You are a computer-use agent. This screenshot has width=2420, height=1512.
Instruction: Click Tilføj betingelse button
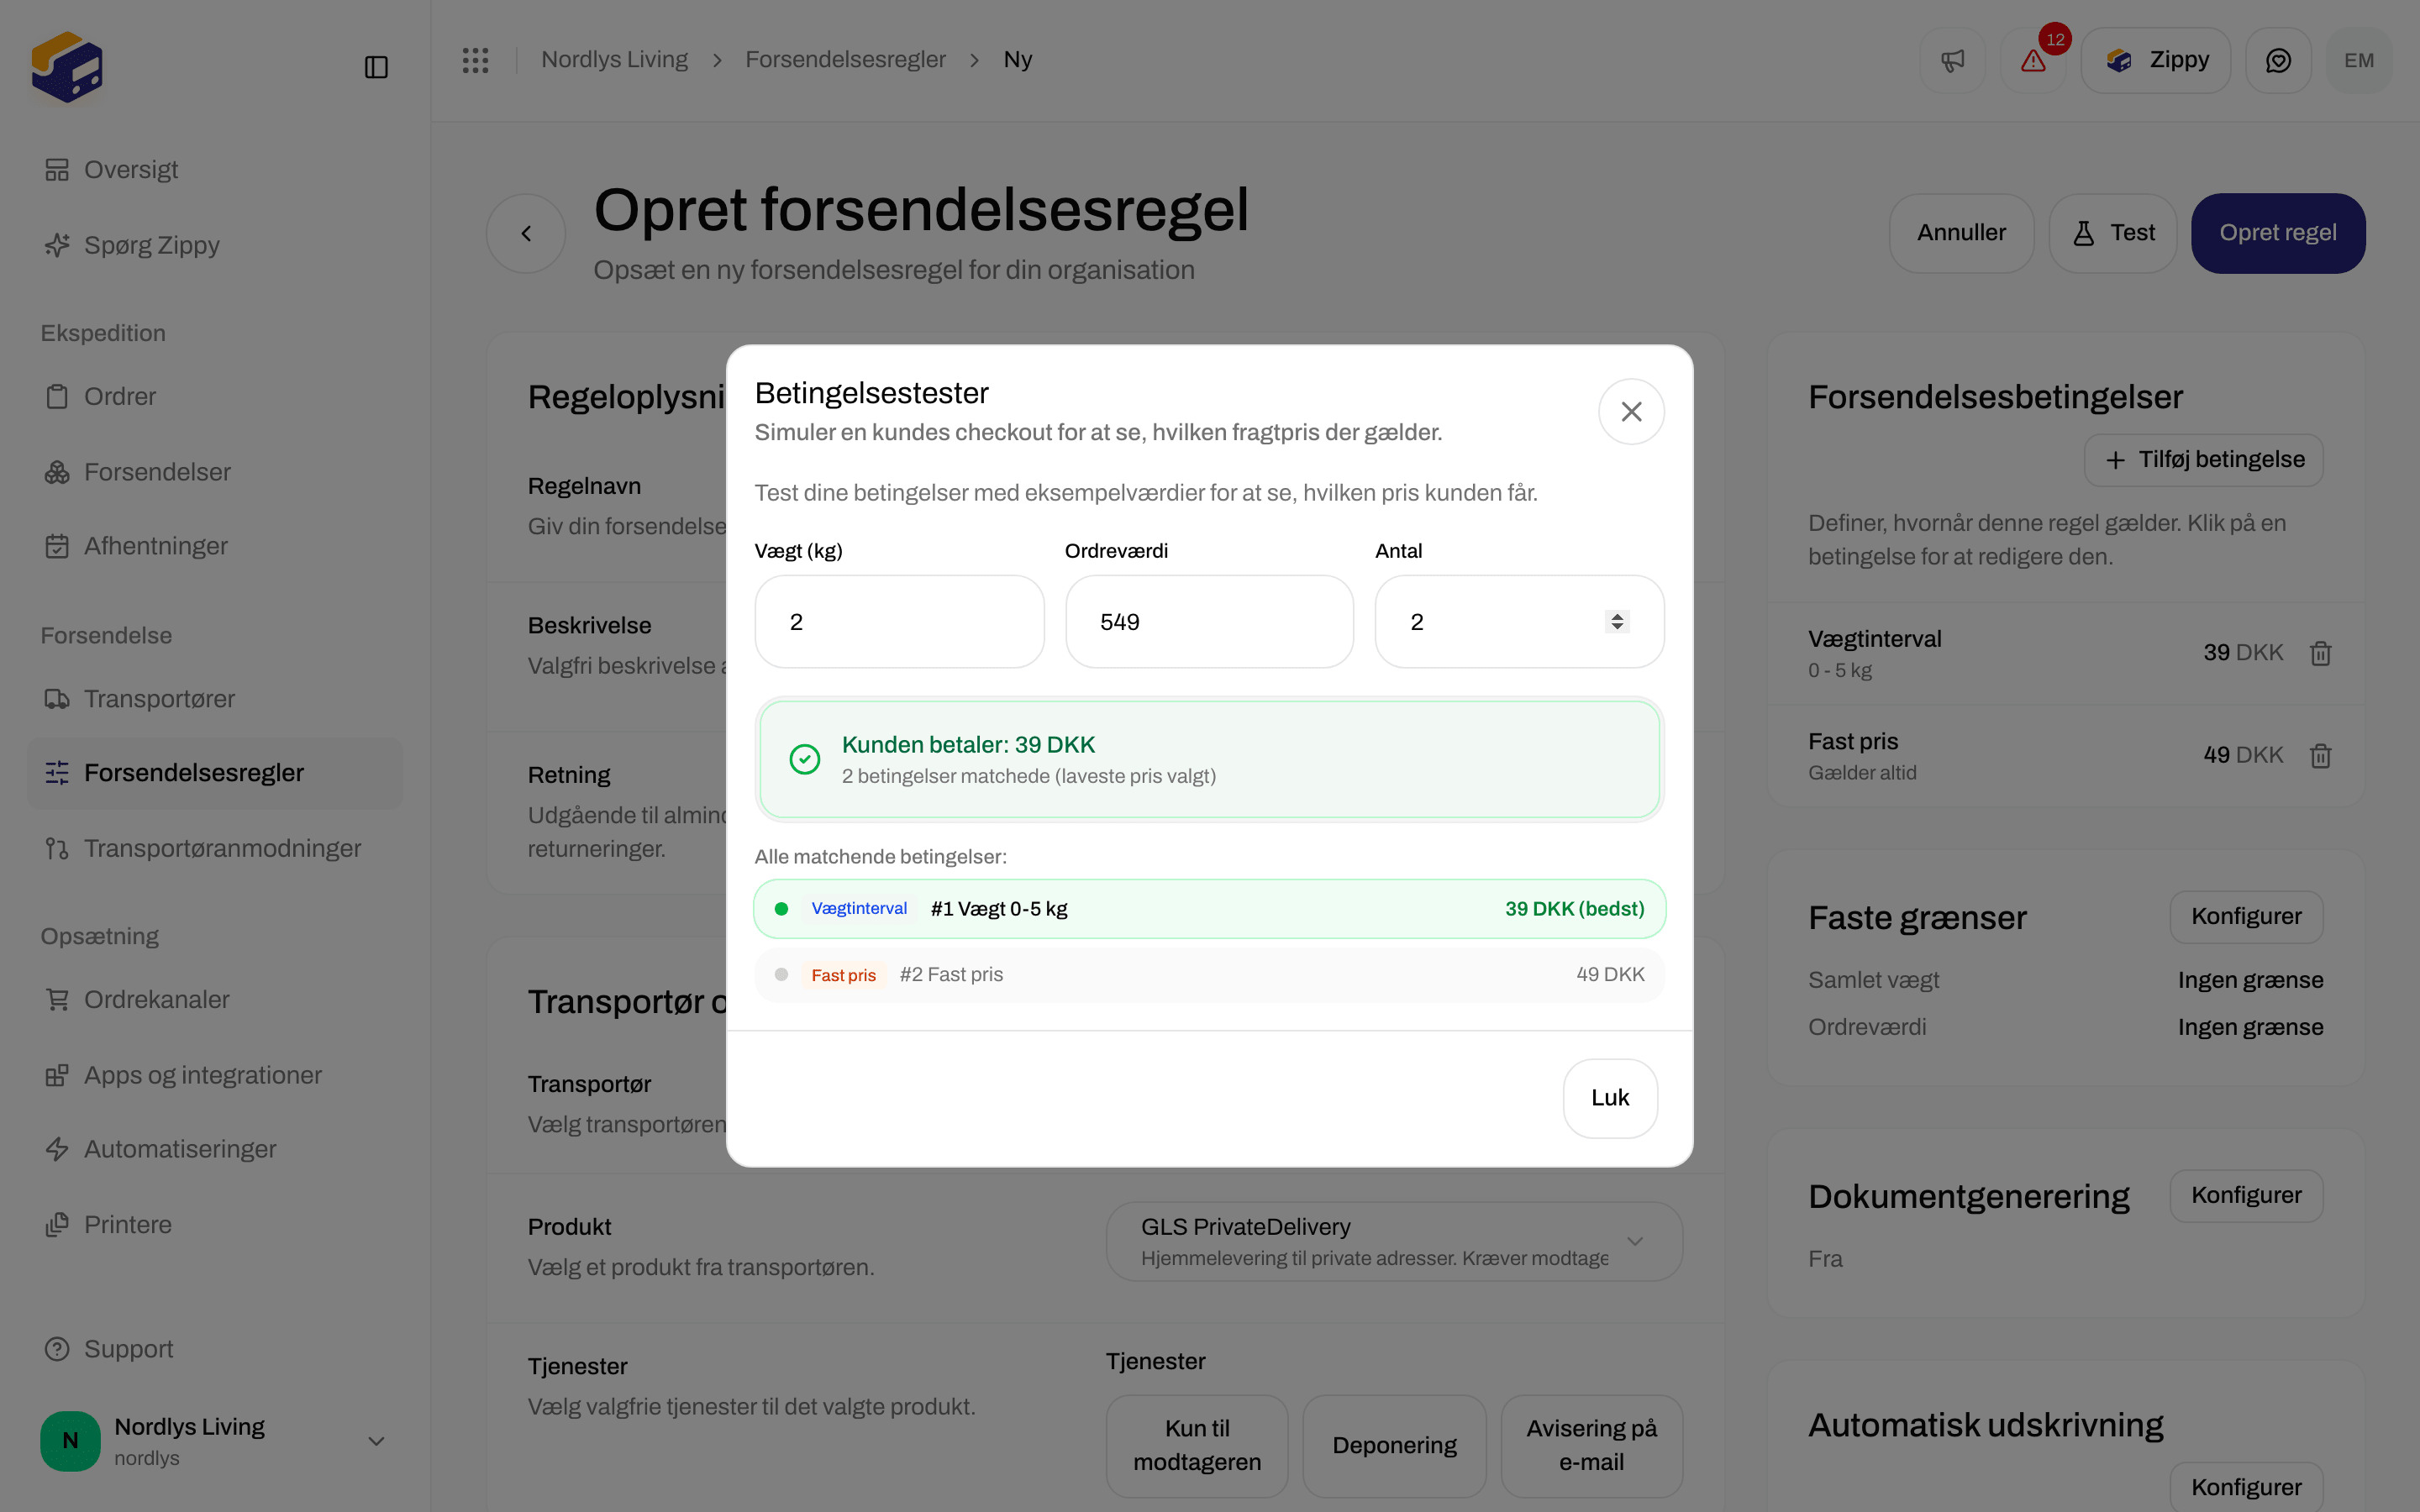tap(2203, 460)
